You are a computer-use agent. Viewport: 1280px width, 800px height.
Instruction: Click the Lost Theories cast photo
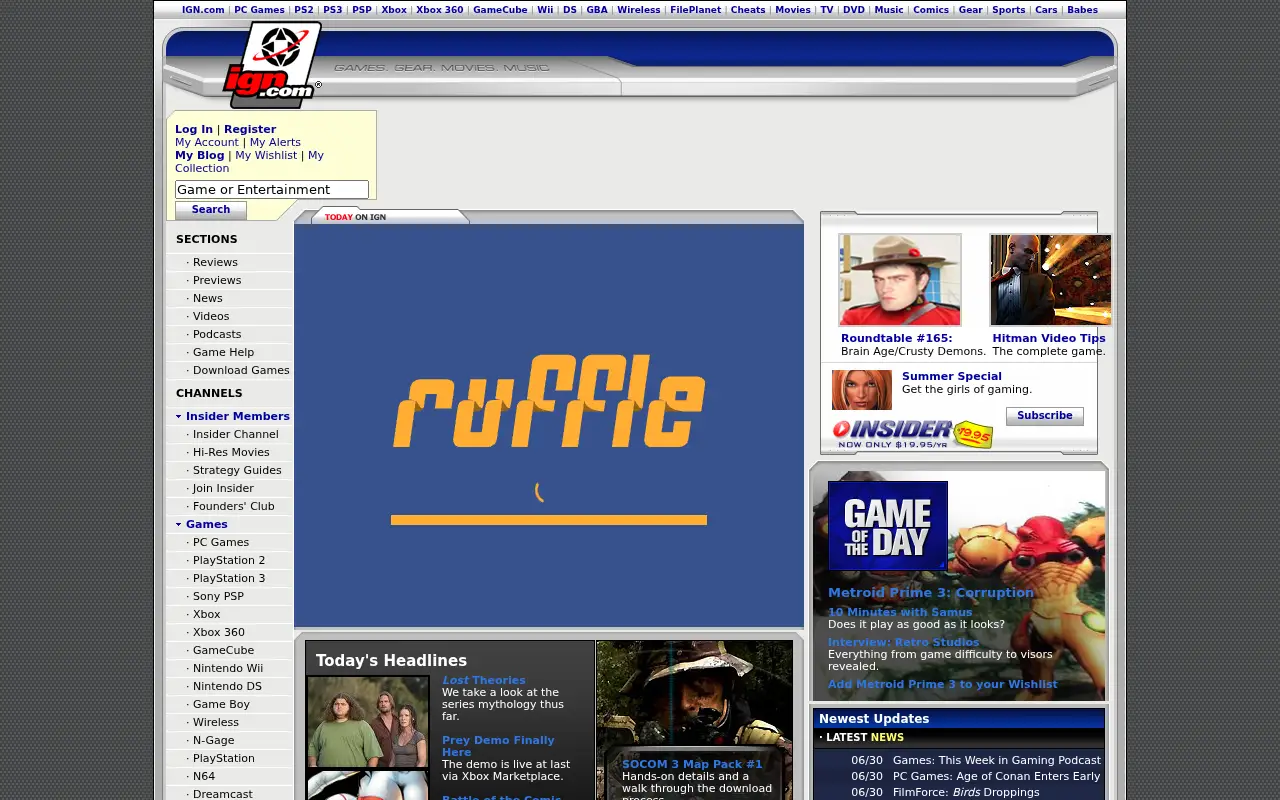[368, 722]
